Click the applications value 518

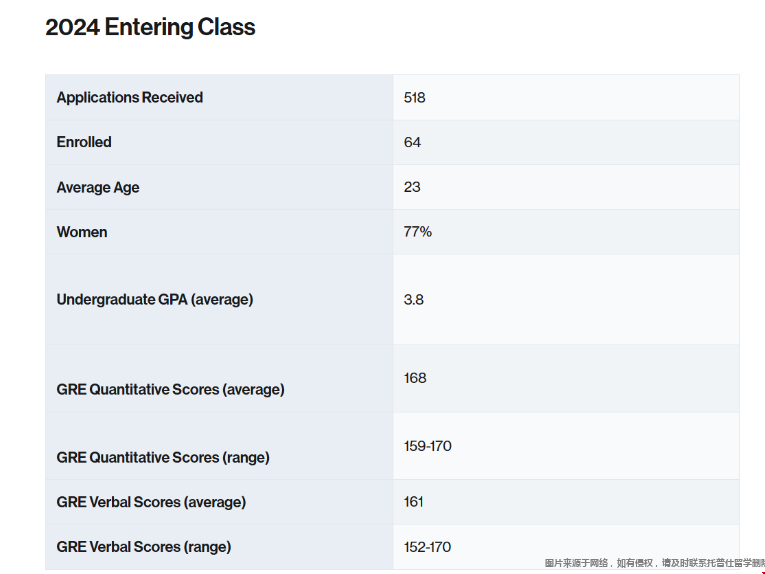pos(415,97)
